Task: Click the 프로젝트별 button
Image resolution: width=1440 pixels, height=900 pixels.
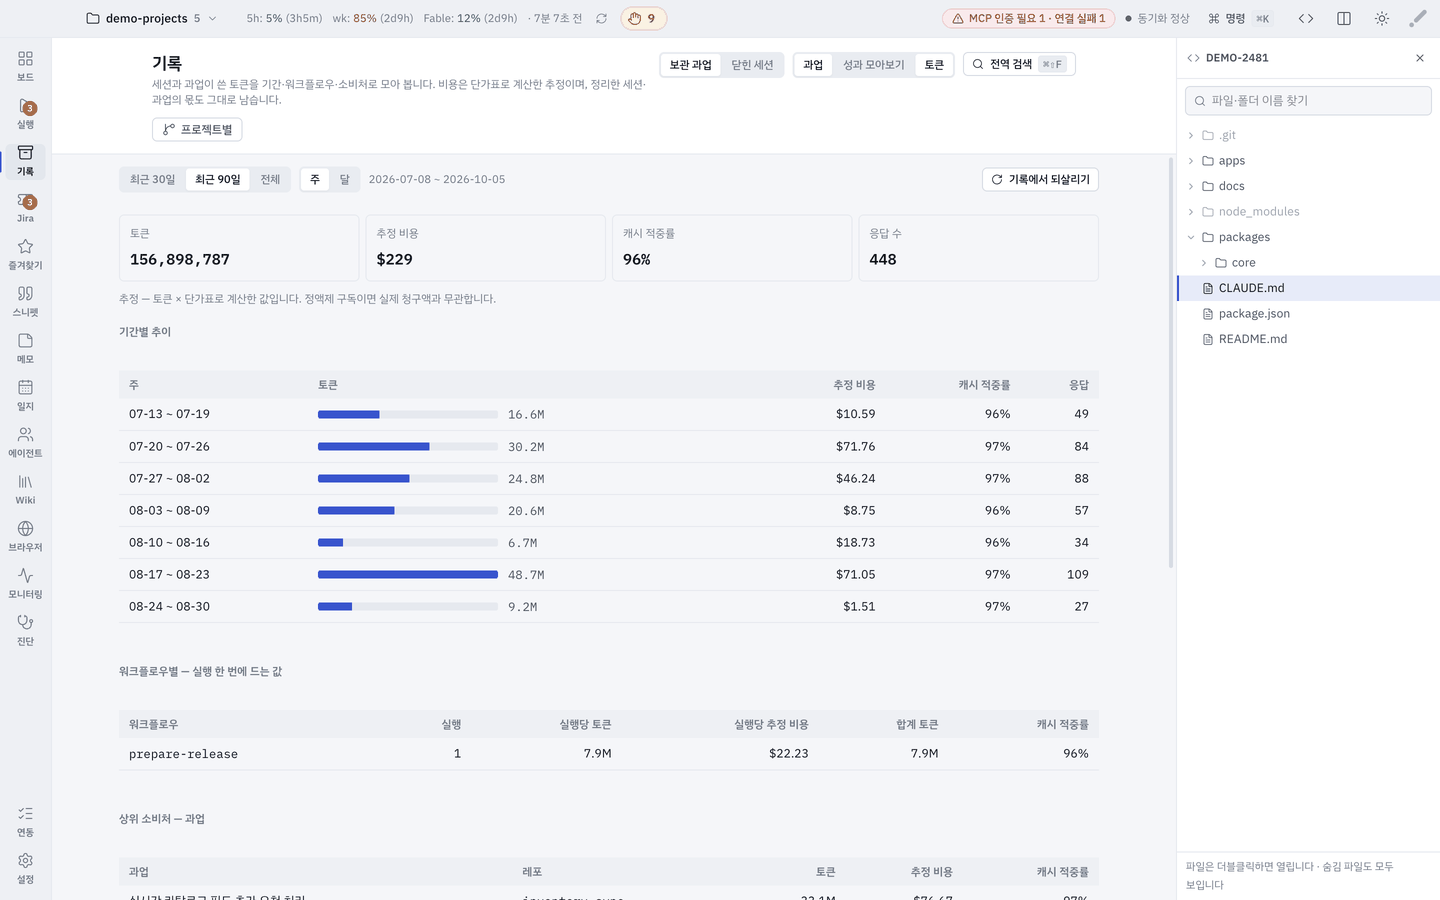Action: 197,129
